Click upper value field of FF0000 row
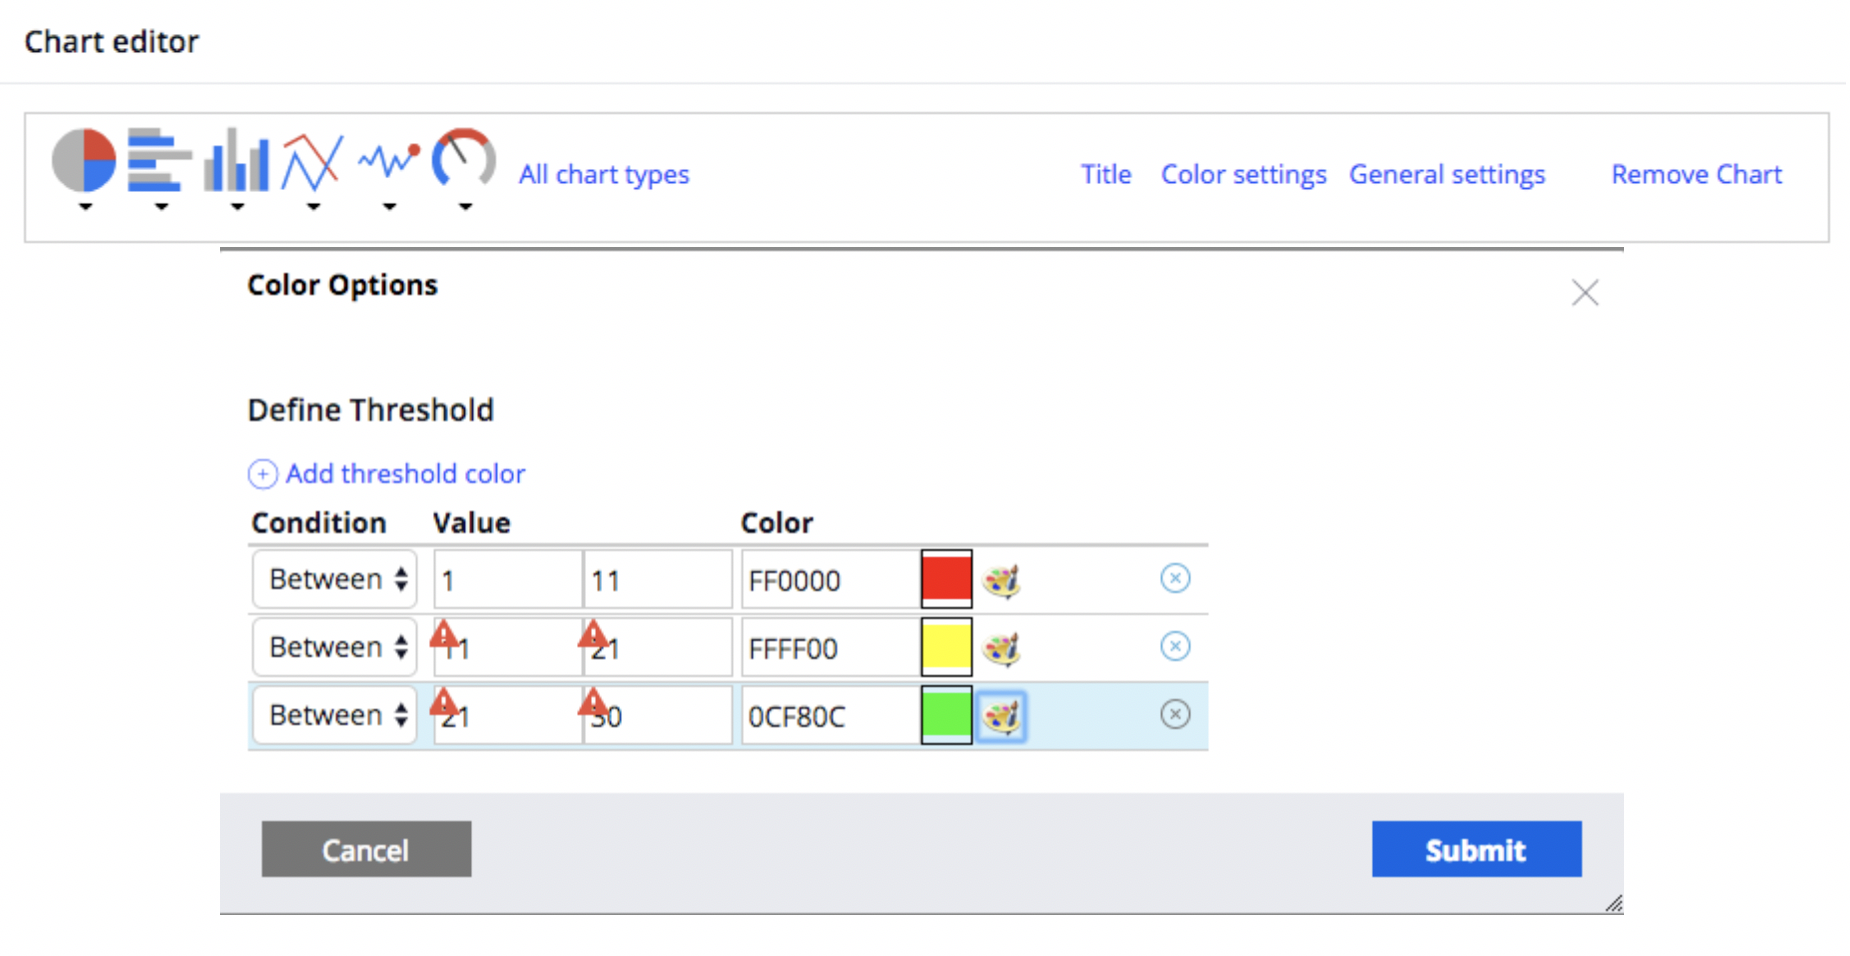This screenshot has width=1850, height=956. [x=658, y=579]
